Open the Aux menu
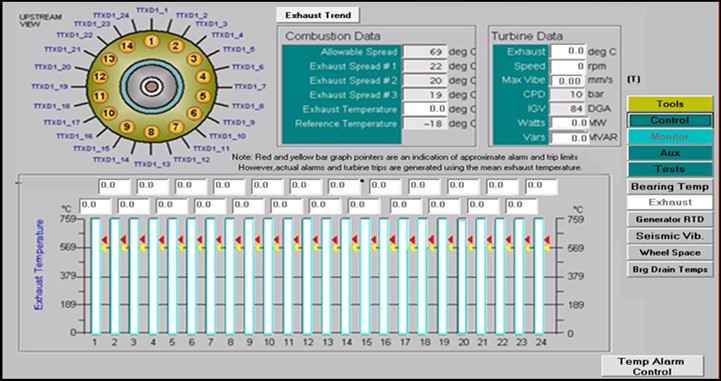Image resolution: width=721 pixels, height=381 pixels. pos(670,153)
